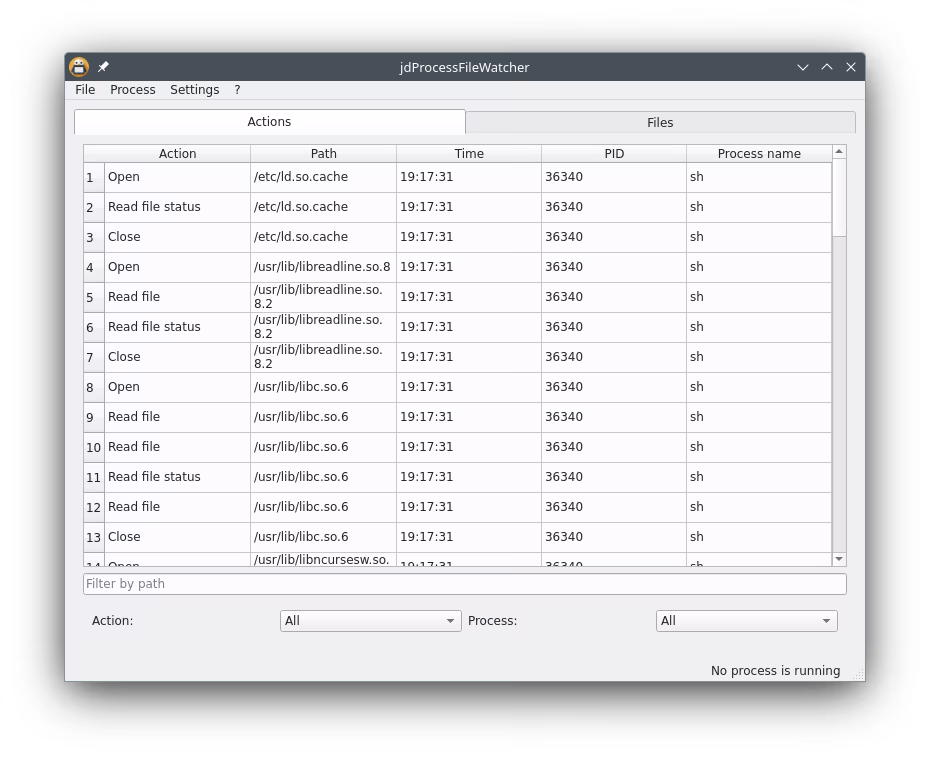
Task: Open the File menu
Action: tap(85, 90)
